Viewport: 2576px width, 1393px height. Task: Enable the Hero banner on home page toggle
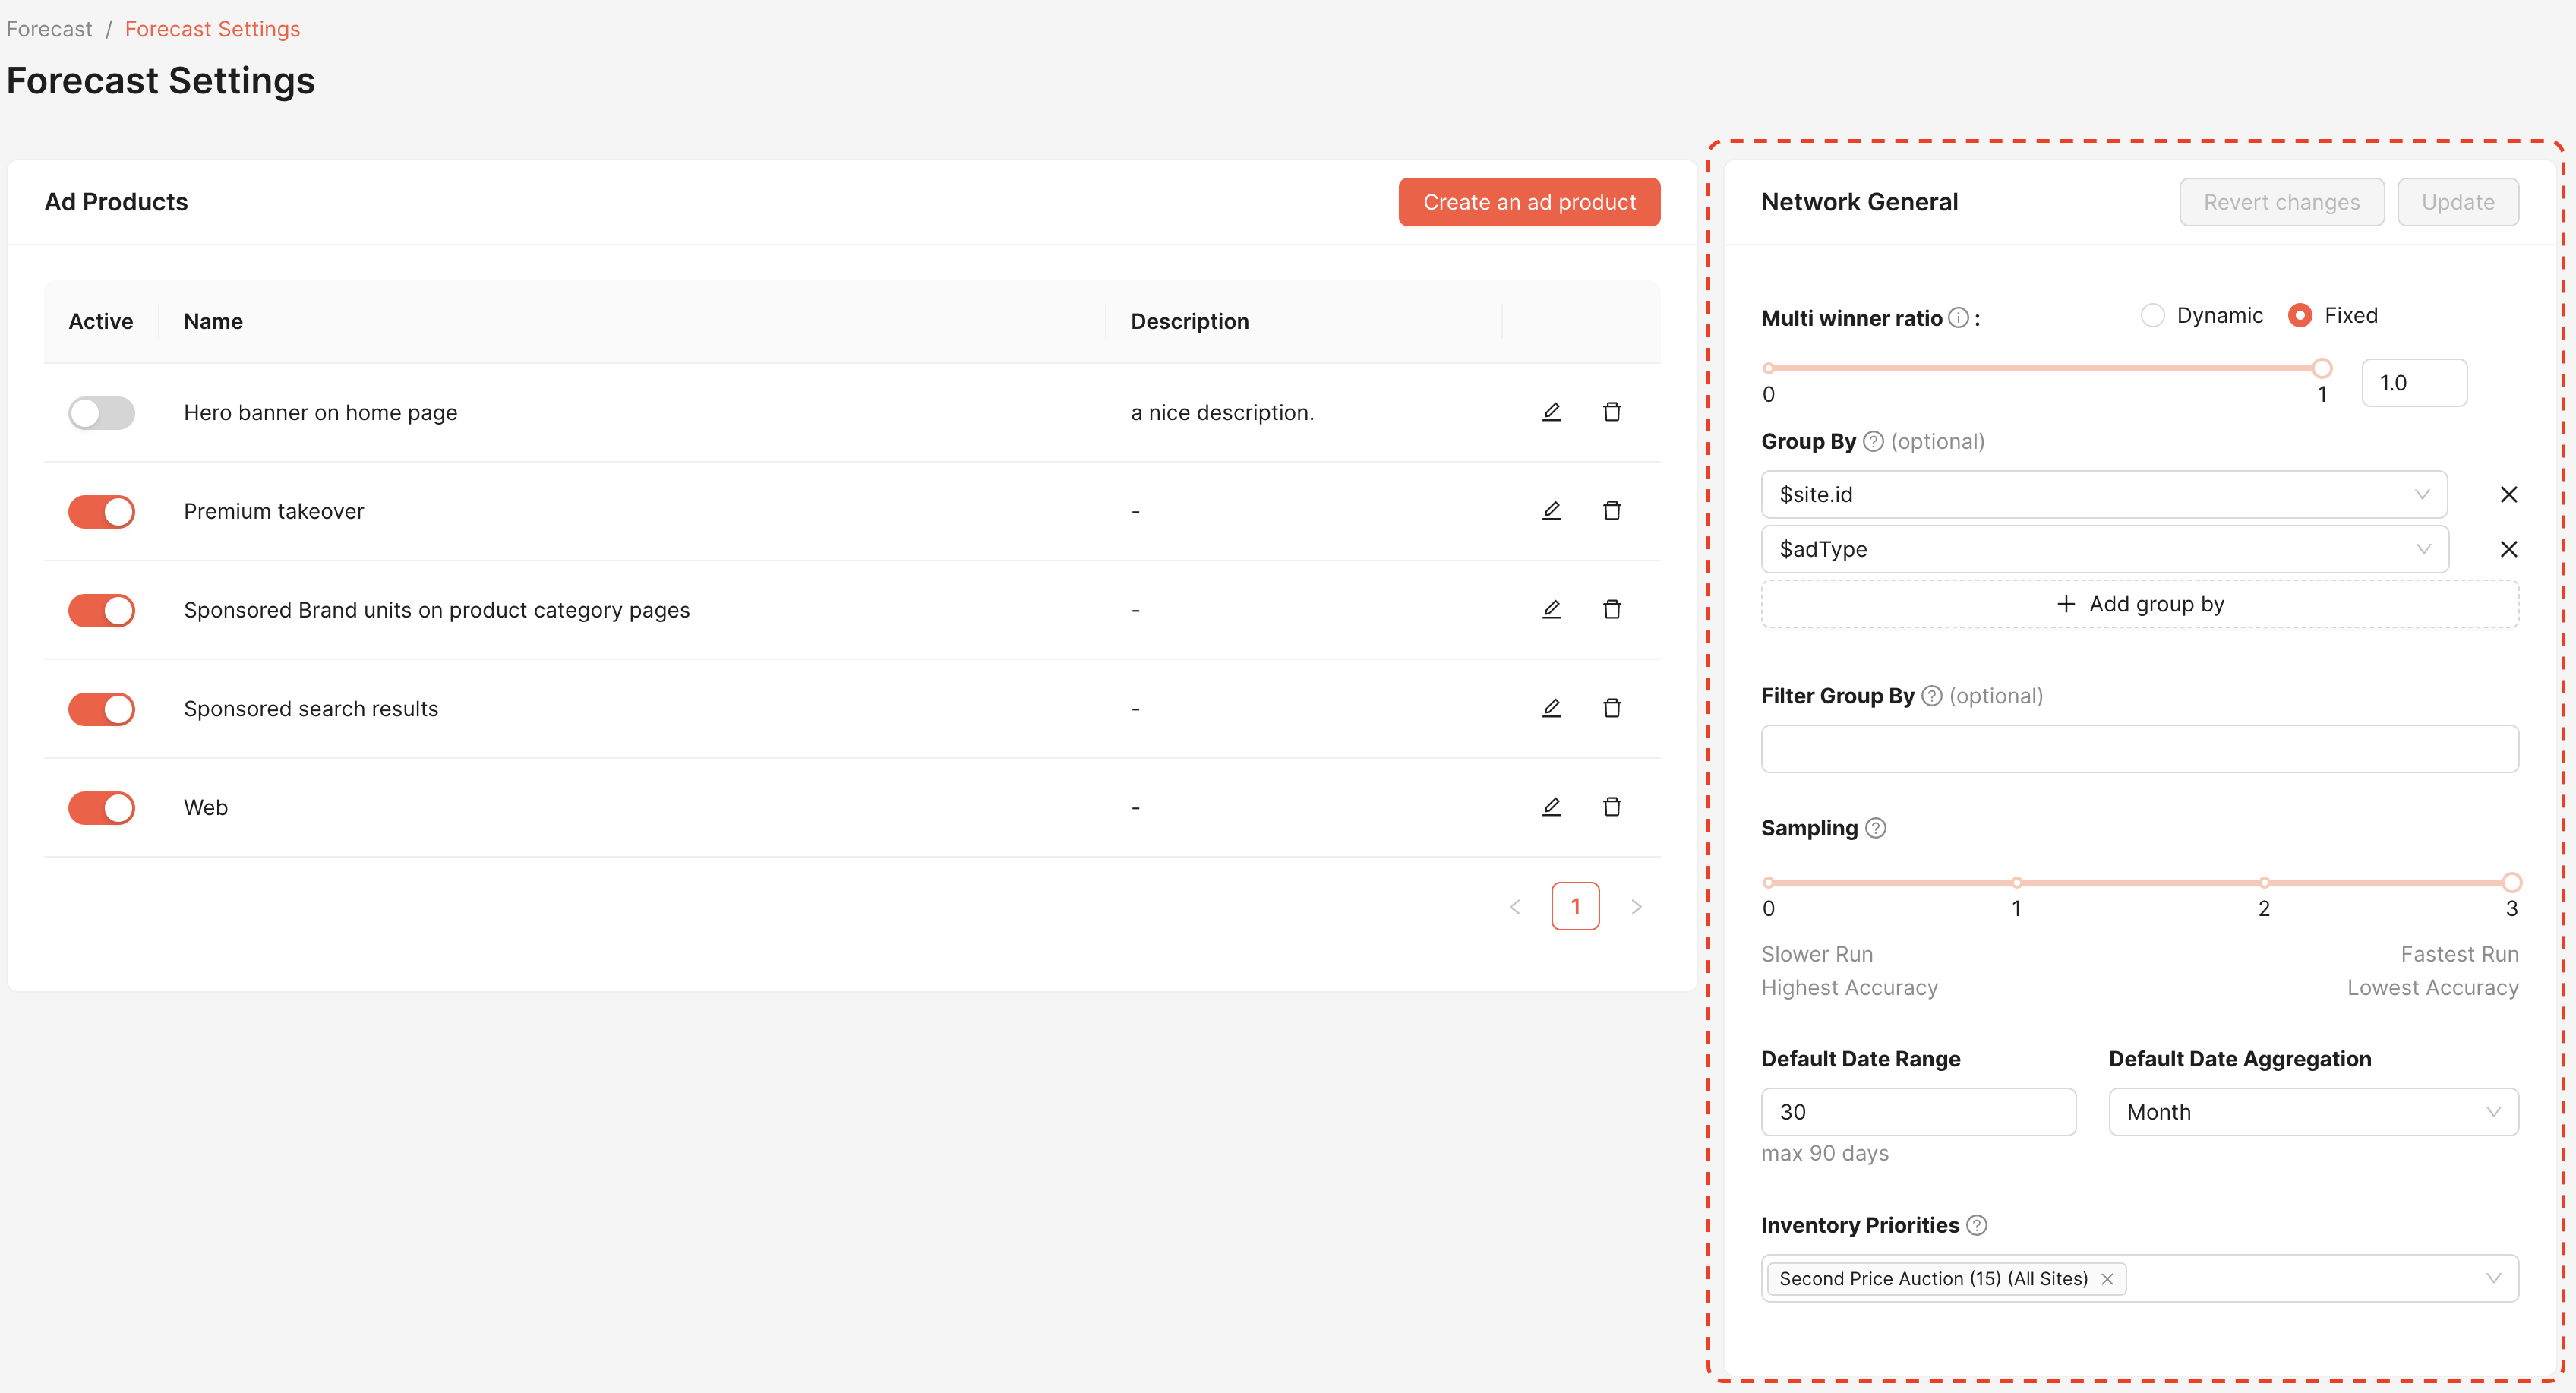click(101, 412)
